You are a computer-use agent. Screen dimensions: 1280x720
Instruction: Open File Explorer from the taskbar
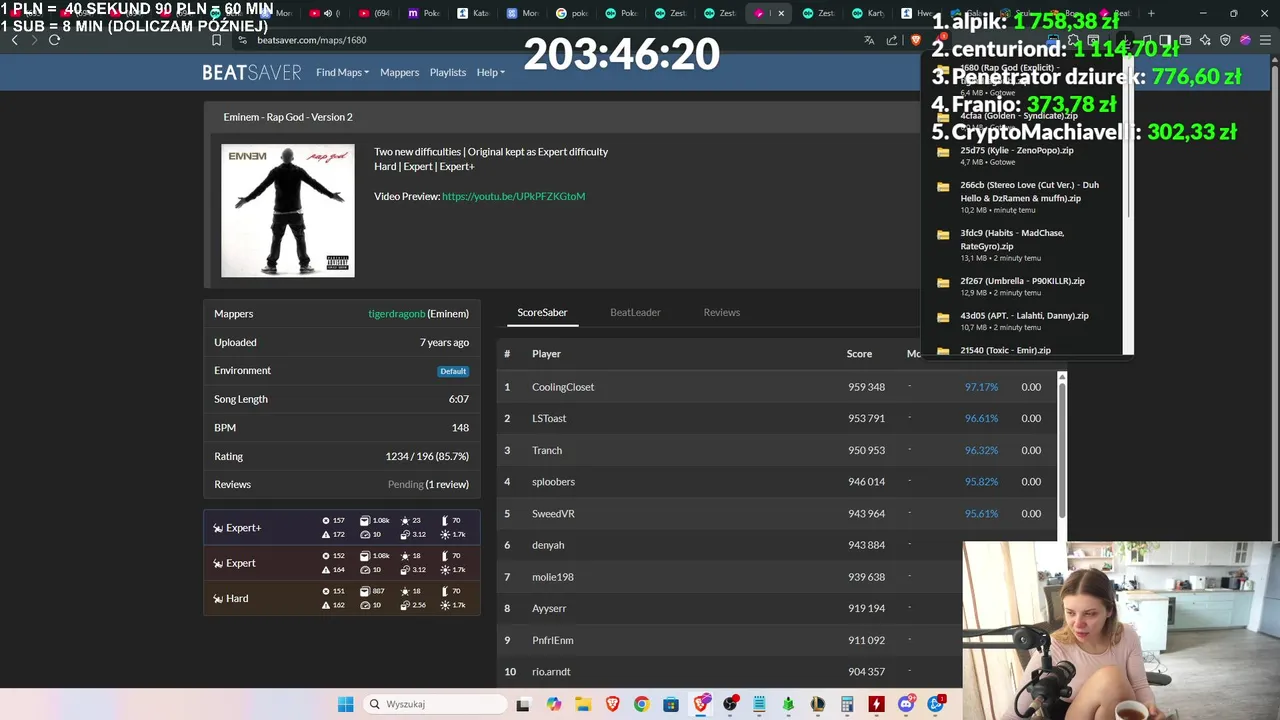583,704
